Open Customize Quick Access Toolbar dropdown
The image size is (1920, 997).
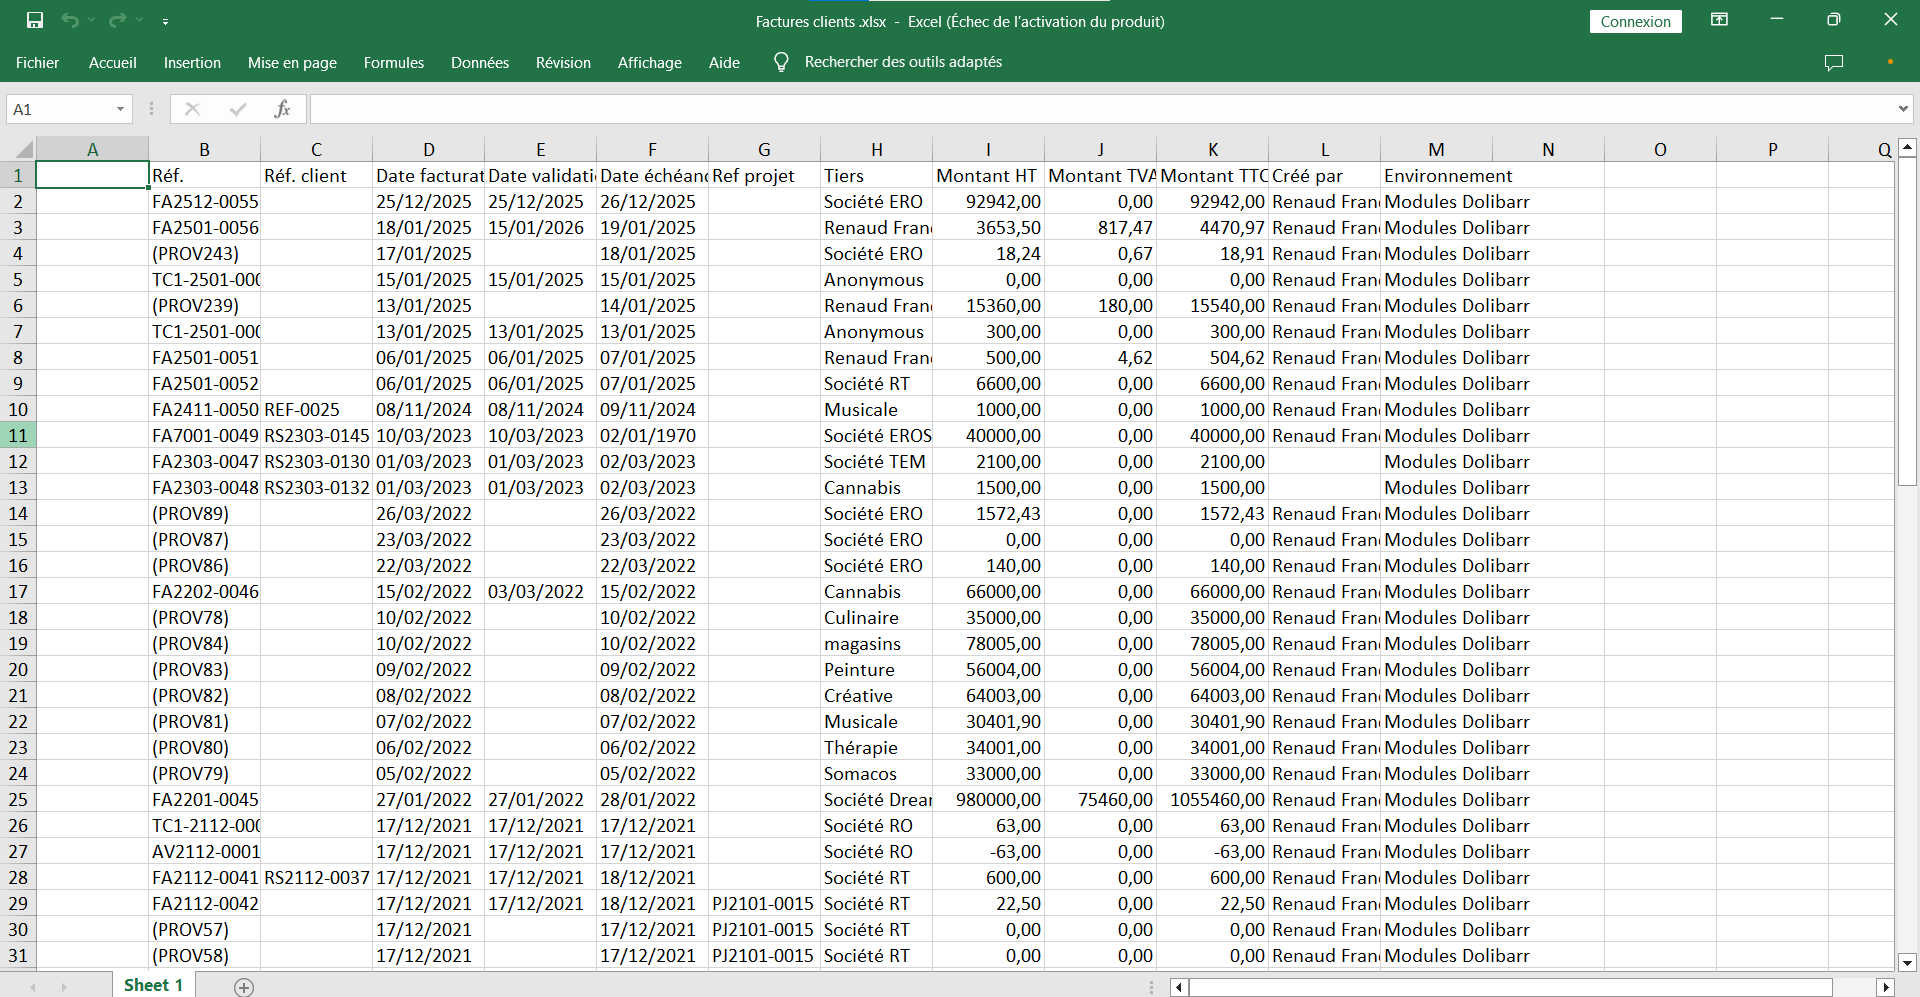coord(165,21)
